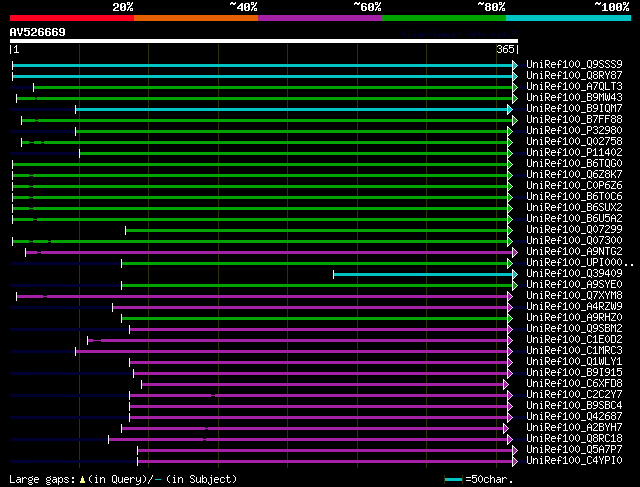
Task: Click the cyan alignment bar of B9IQM7
Action: click(x=294, y=109)
